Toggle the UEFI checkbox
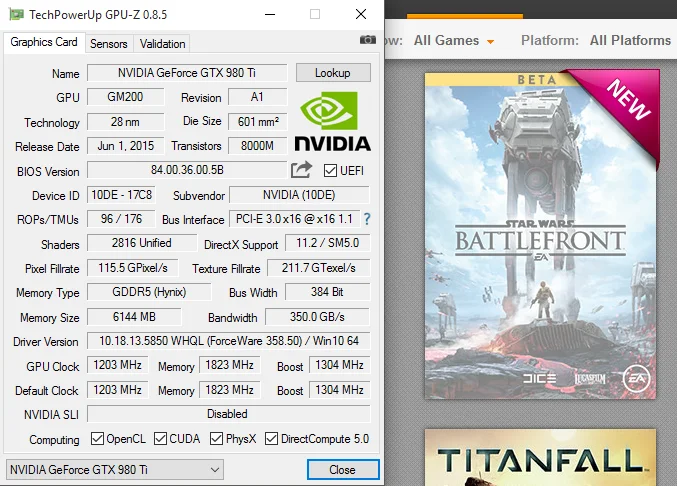 tap(330, 170)
